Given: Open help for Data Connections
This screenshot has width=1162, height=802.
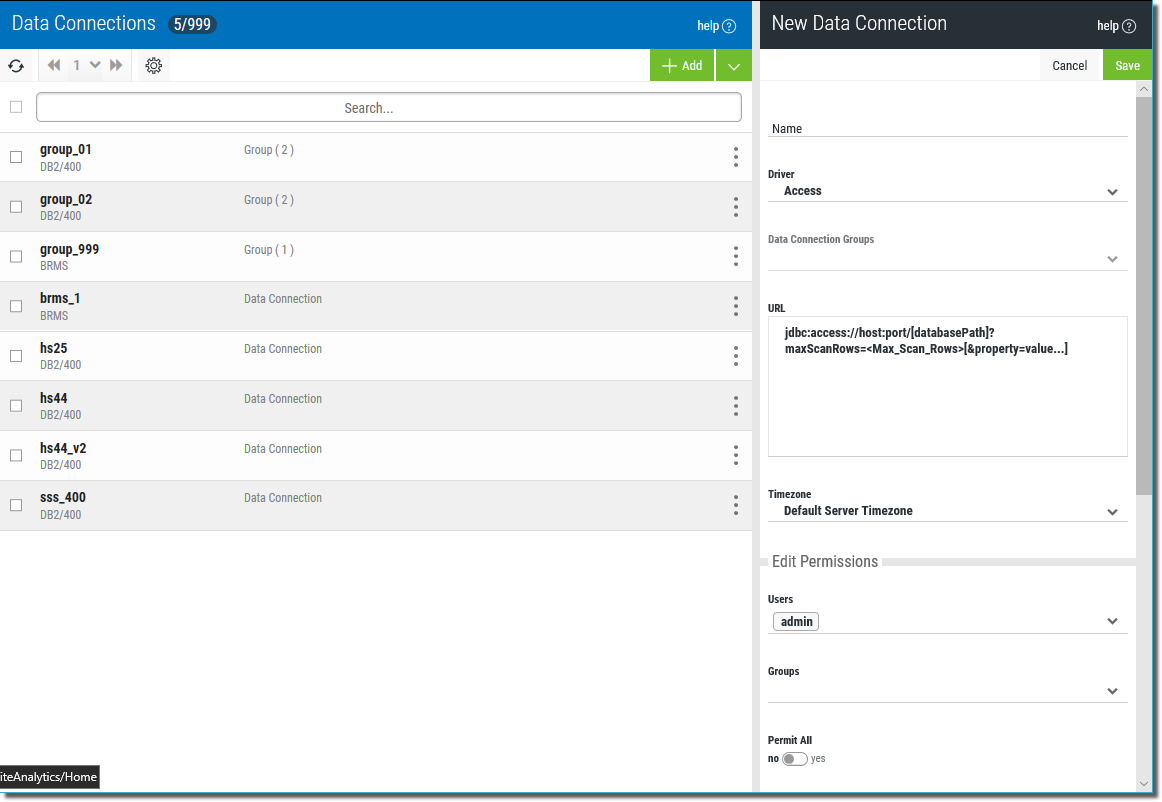Looking at the screenshot, I should (x=716, y=25).
